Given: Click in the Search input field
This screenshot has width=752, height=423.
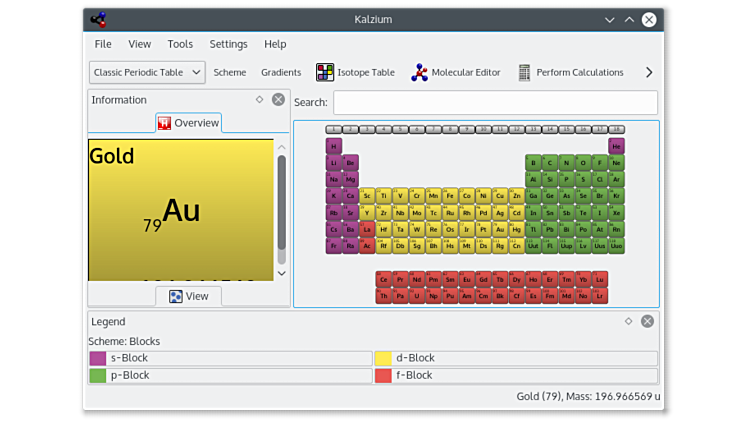Looking at the screenshot, I should pyautogui.click(x=495, y=102).
